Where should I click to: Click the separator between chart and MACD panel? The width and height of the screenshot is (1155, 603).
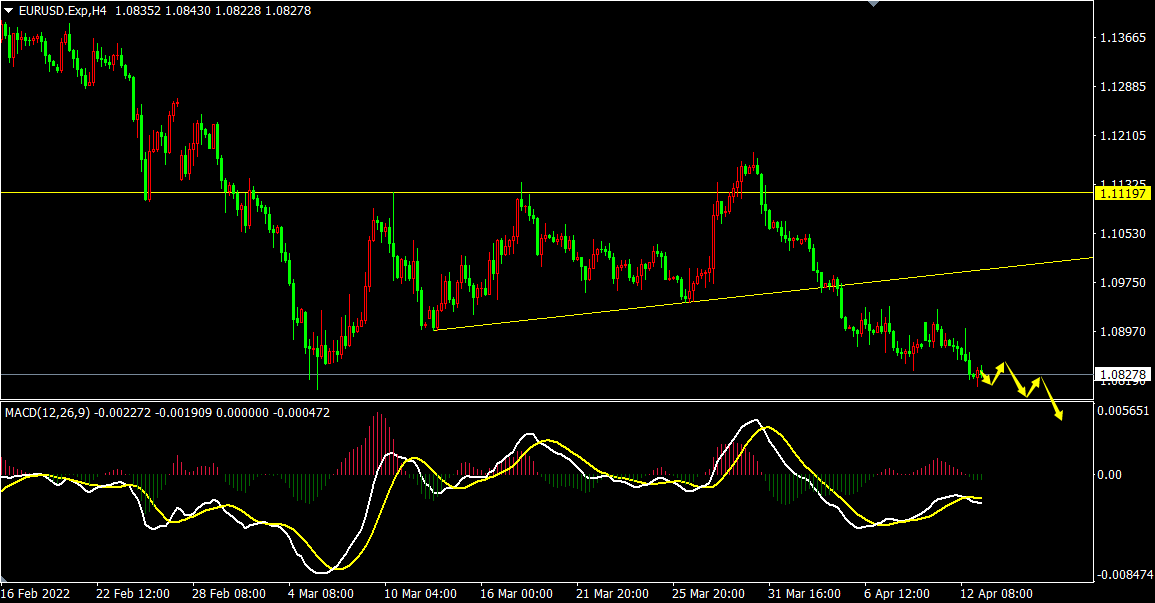click(x=545, y=400)
